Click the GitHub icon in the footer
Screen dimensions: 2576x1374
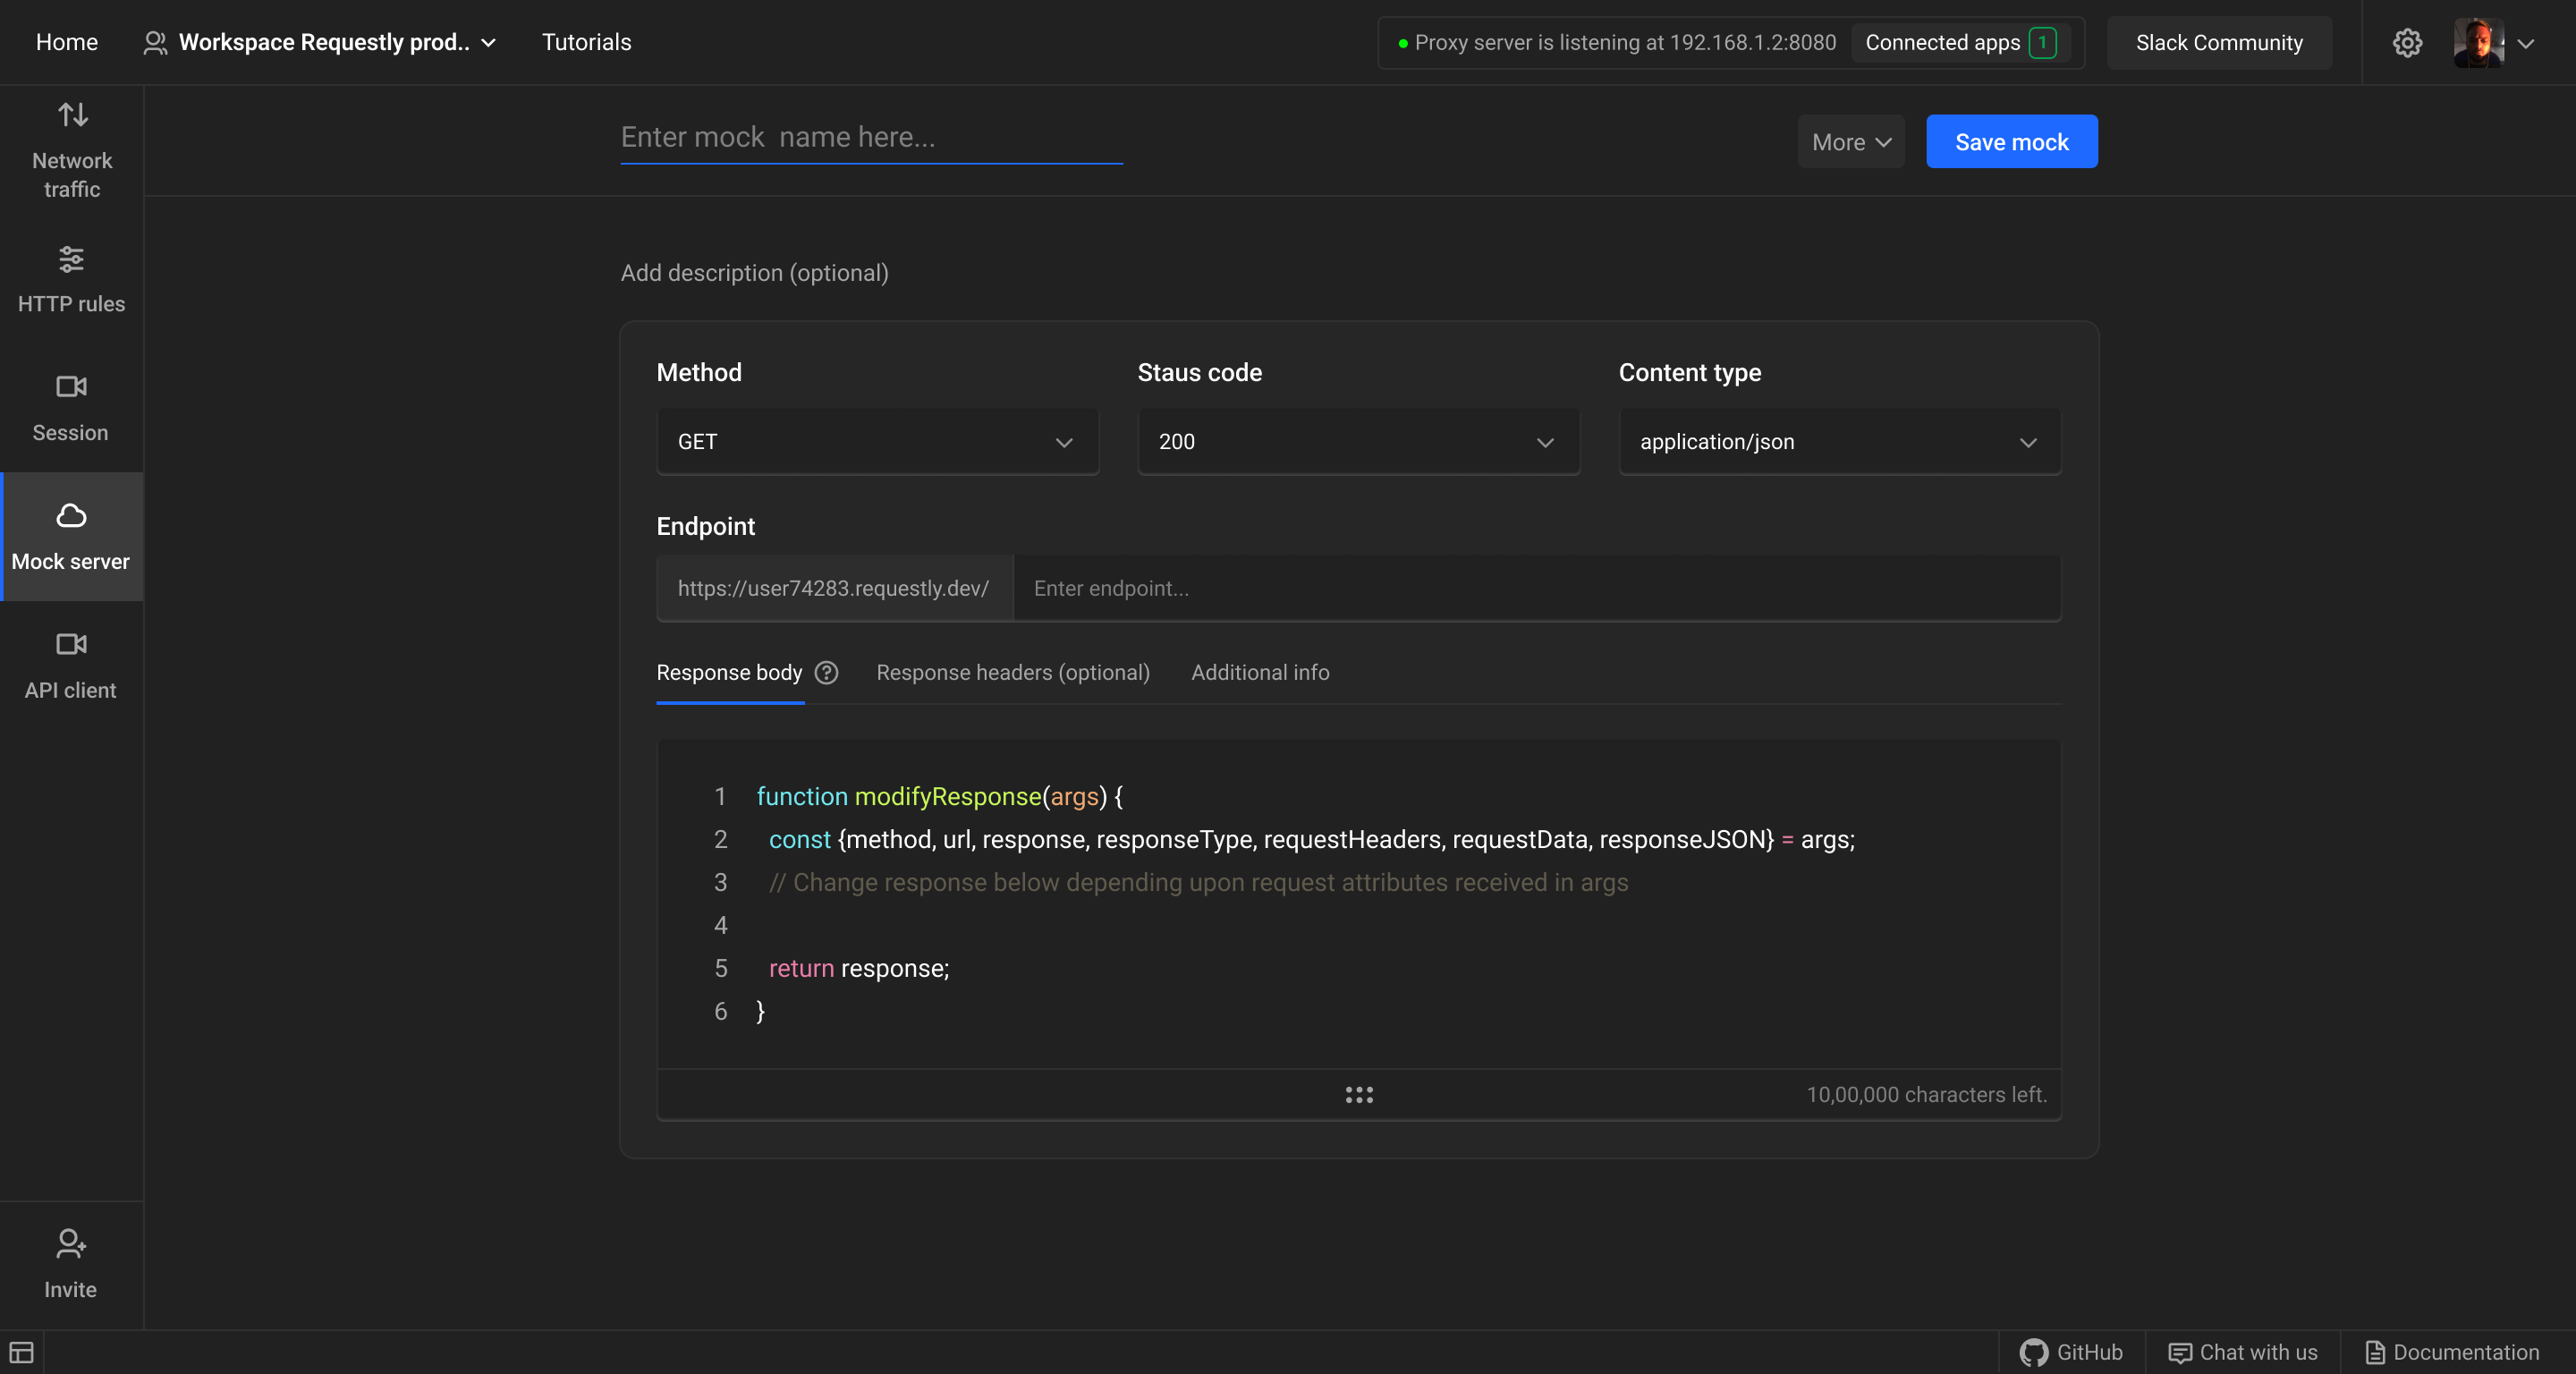click(2032, 1352)
